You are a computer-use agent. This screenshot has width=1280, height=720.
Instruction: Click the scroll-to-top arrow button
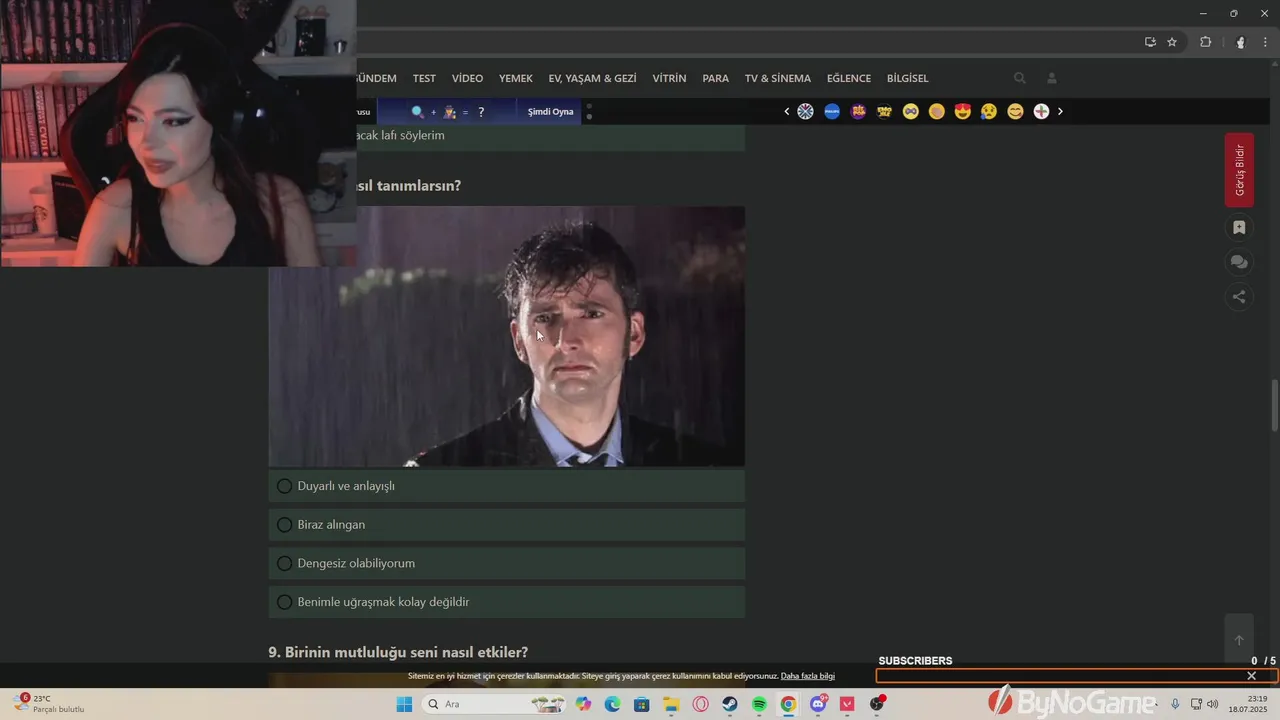point(1239,640)
